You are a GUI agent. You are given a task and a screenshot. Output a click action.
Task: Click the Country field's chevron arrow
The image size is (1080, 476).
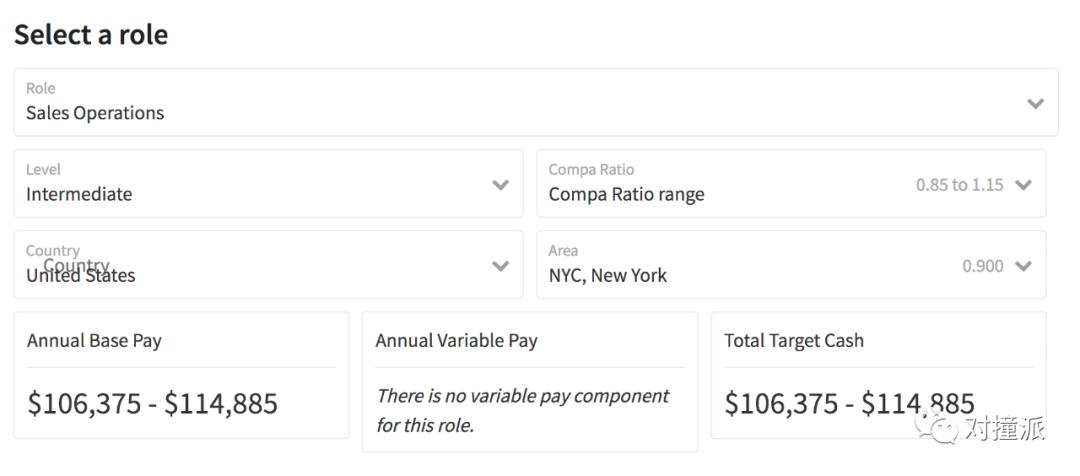click(501, 266)
